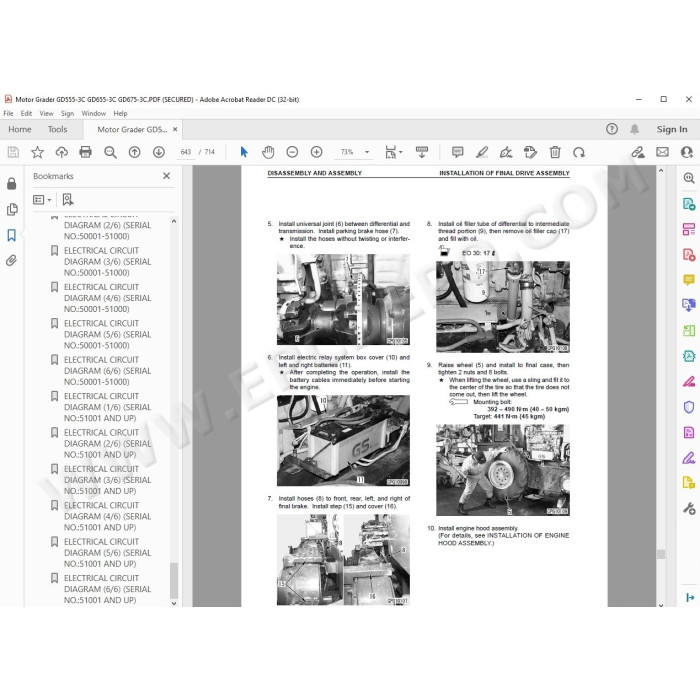Click document vertical scrollbar thumb
The width and height of the screenshot is (700, 700).
pos(661,554)
